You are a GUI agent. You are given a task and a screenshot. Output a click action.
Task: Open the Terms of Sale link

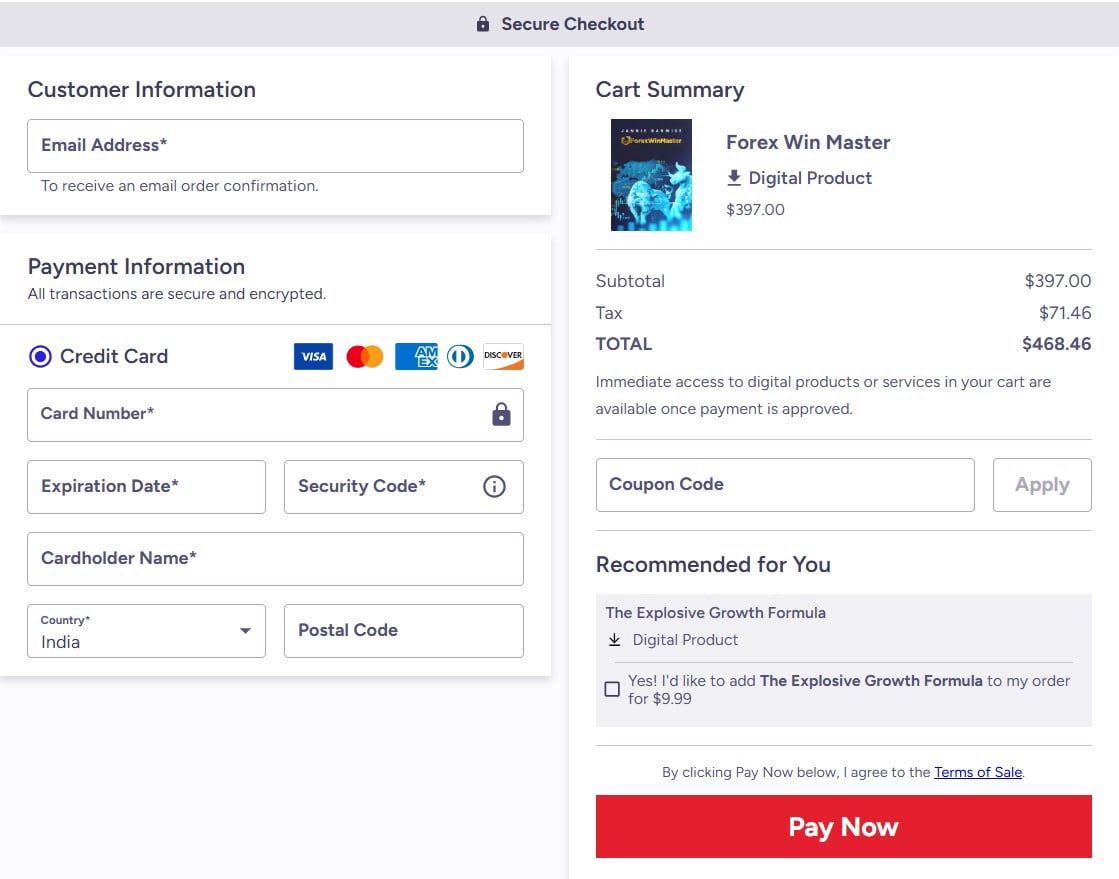tap(977, 772)
